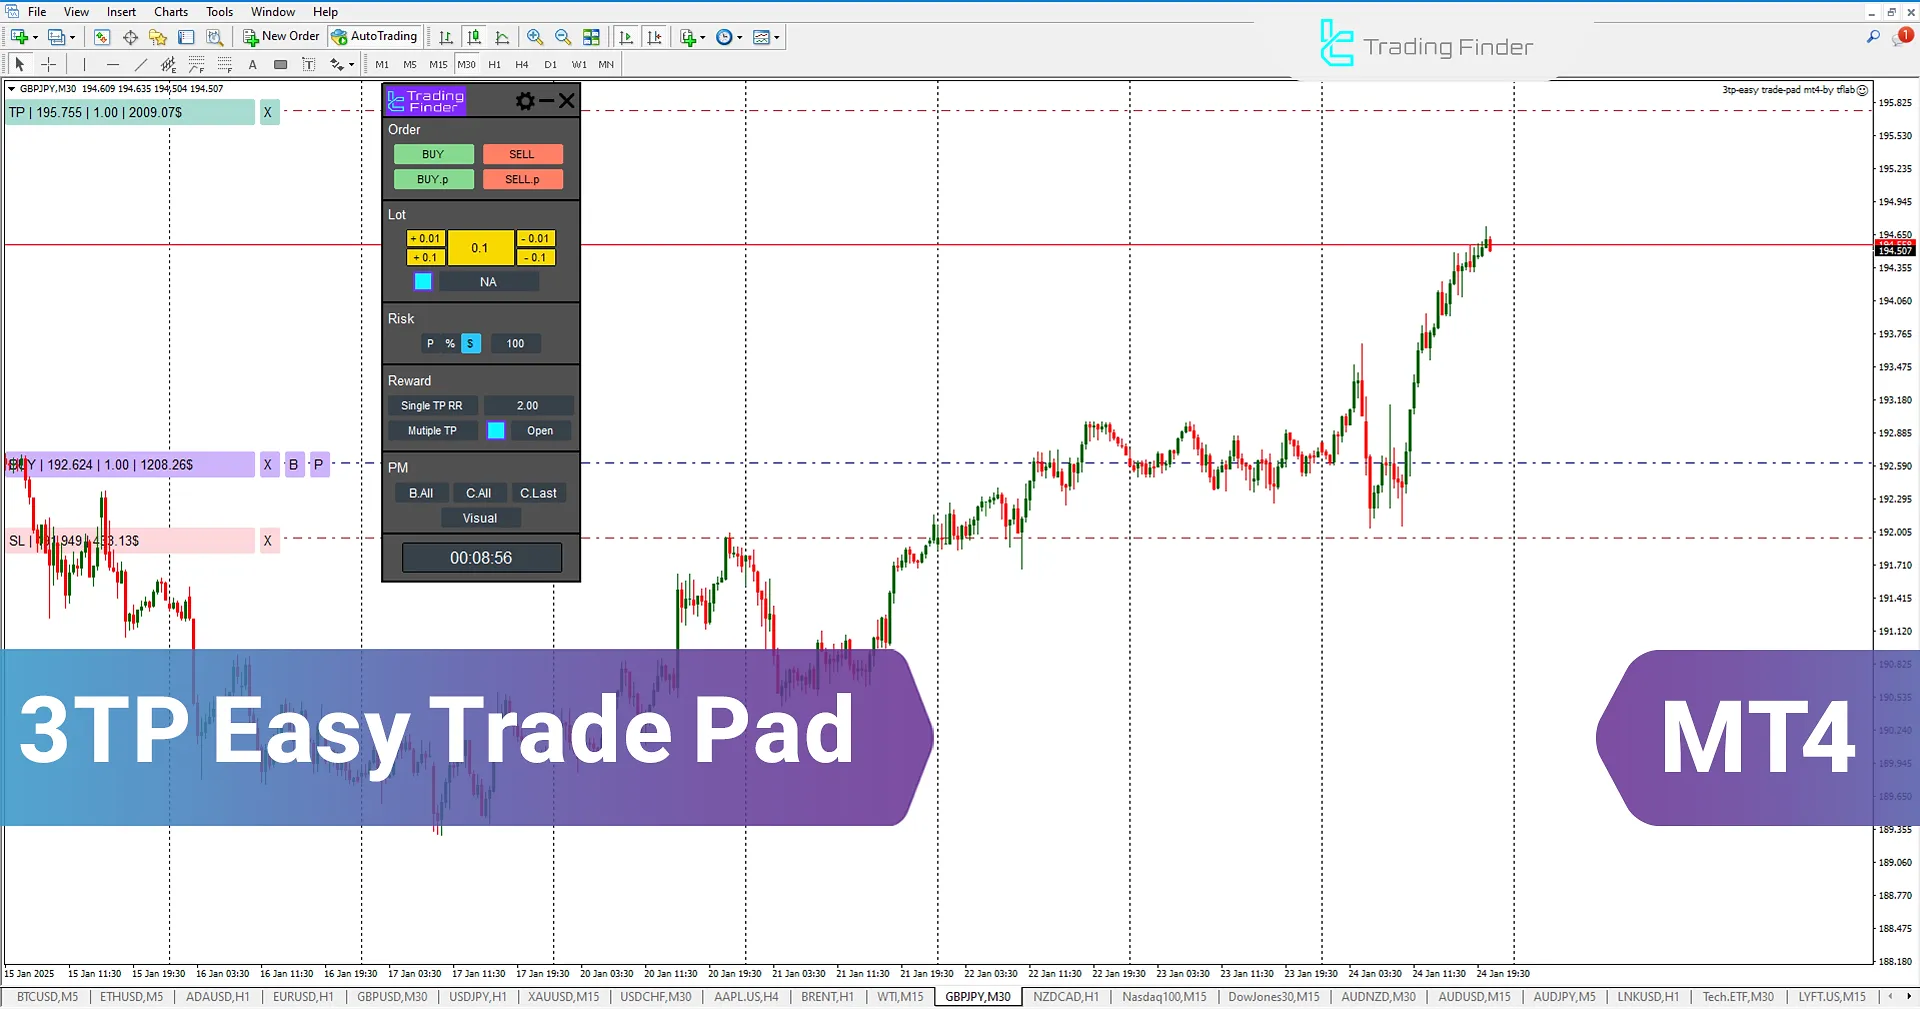Open the Tools menu
This screenshot has height=1011, width=1920.
(x=219, y=12)
